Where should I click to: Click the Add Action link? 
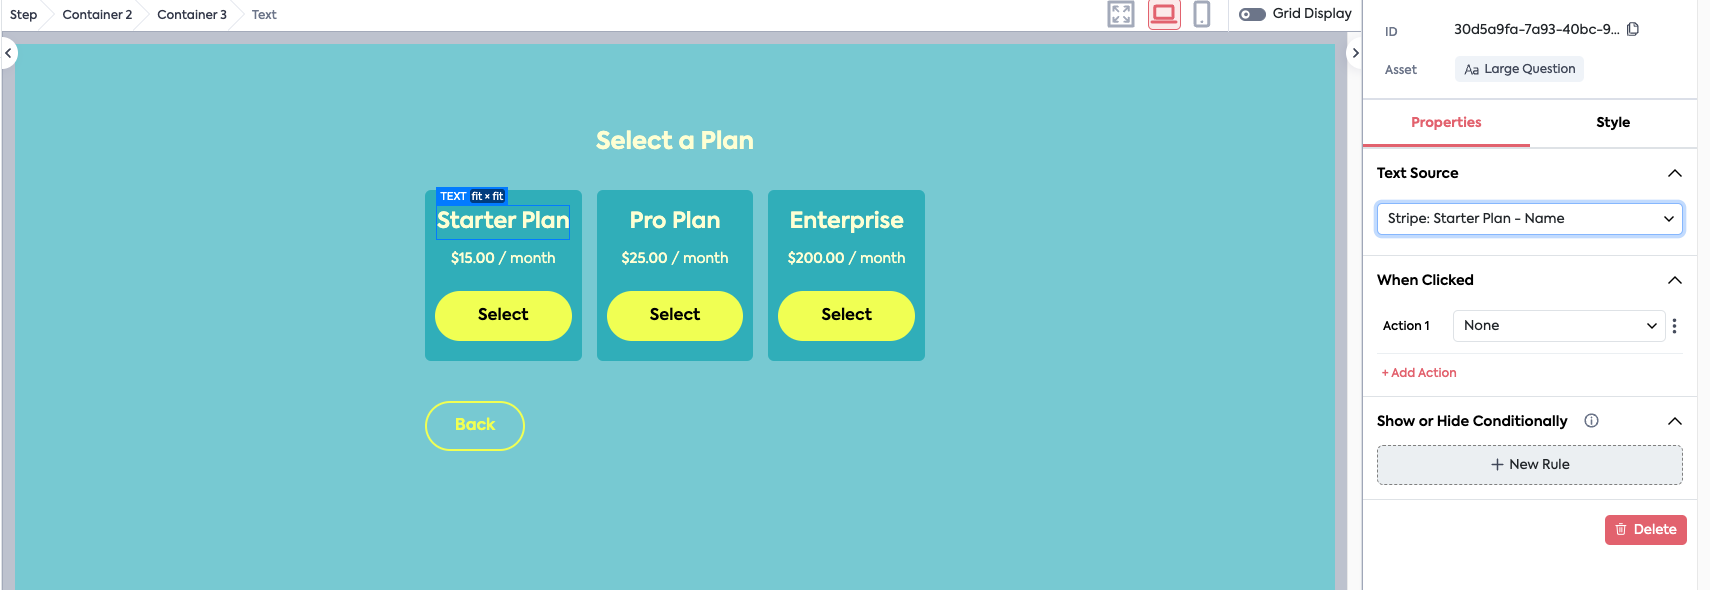[1419, 373]
